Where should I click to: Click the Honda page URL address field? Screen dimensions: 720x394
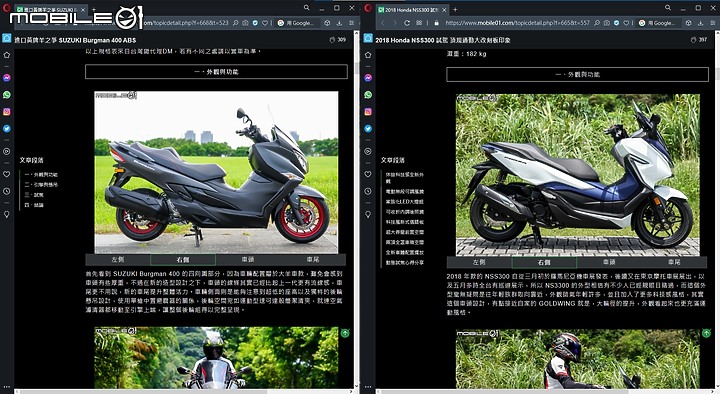517,23
